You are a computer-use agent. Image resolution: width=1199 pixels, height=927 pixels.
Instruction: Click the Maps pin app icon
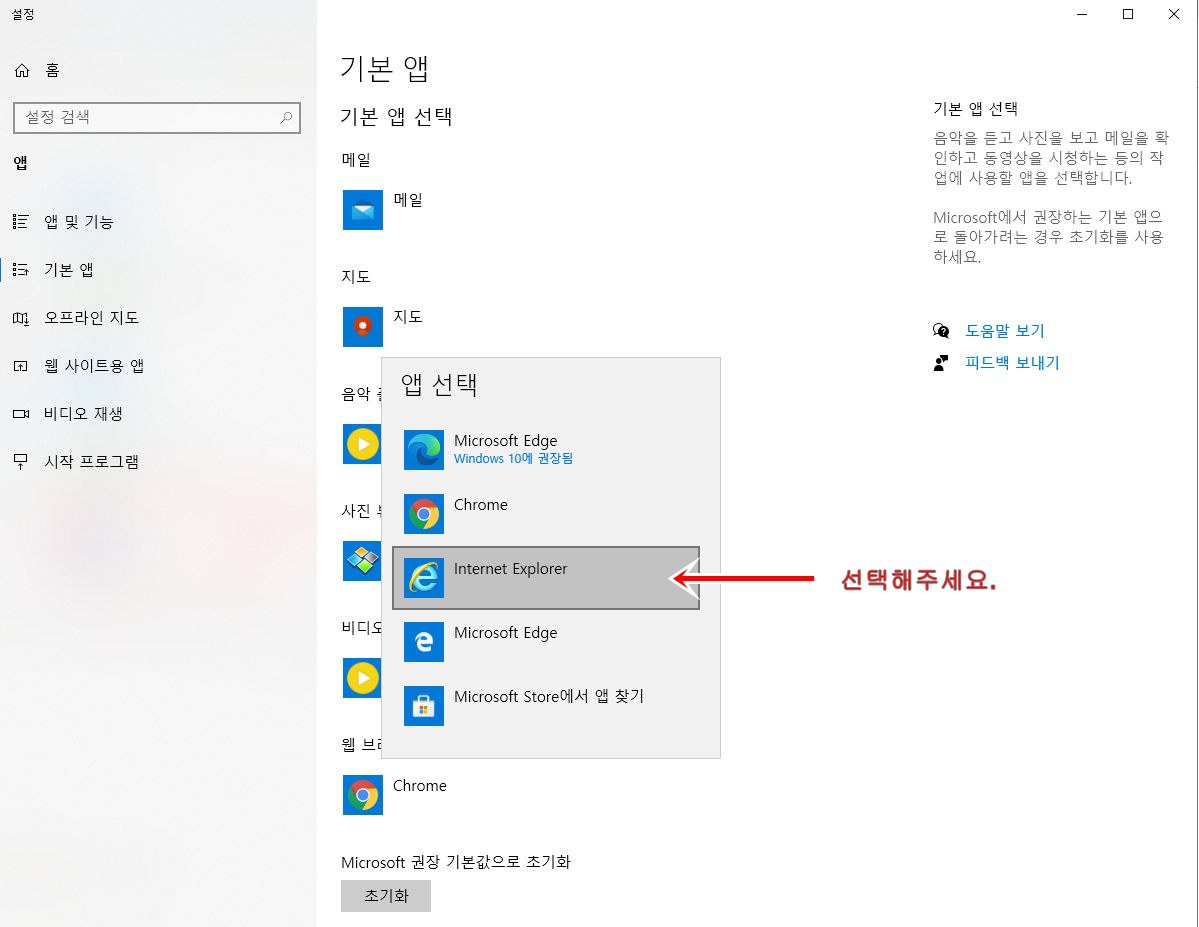point(362,327)
